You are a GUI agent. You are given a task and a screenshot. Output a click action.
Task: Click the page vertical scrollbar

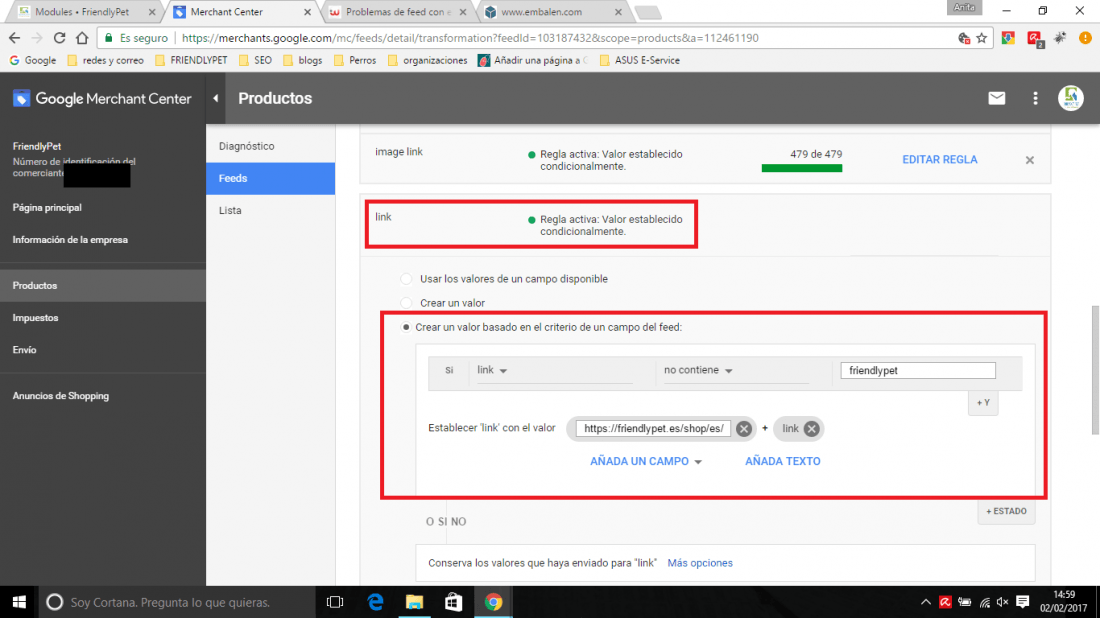coord(1094,370)
